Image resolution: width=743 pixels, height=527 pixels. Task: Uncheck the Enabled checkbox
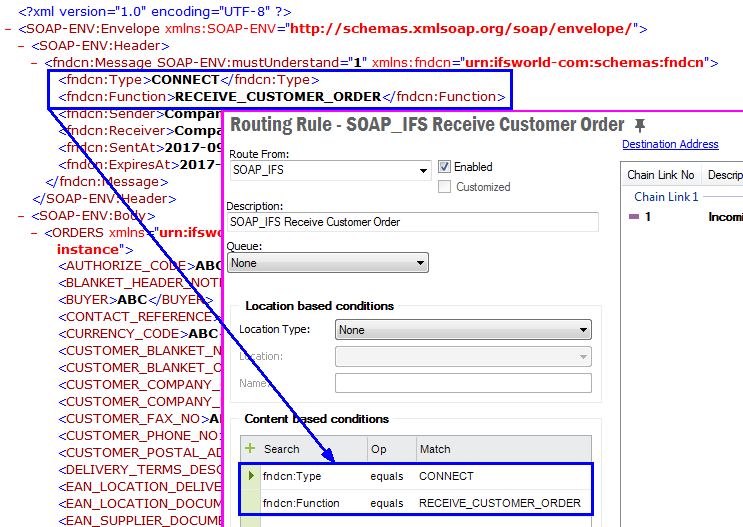[x=445, y=167]
